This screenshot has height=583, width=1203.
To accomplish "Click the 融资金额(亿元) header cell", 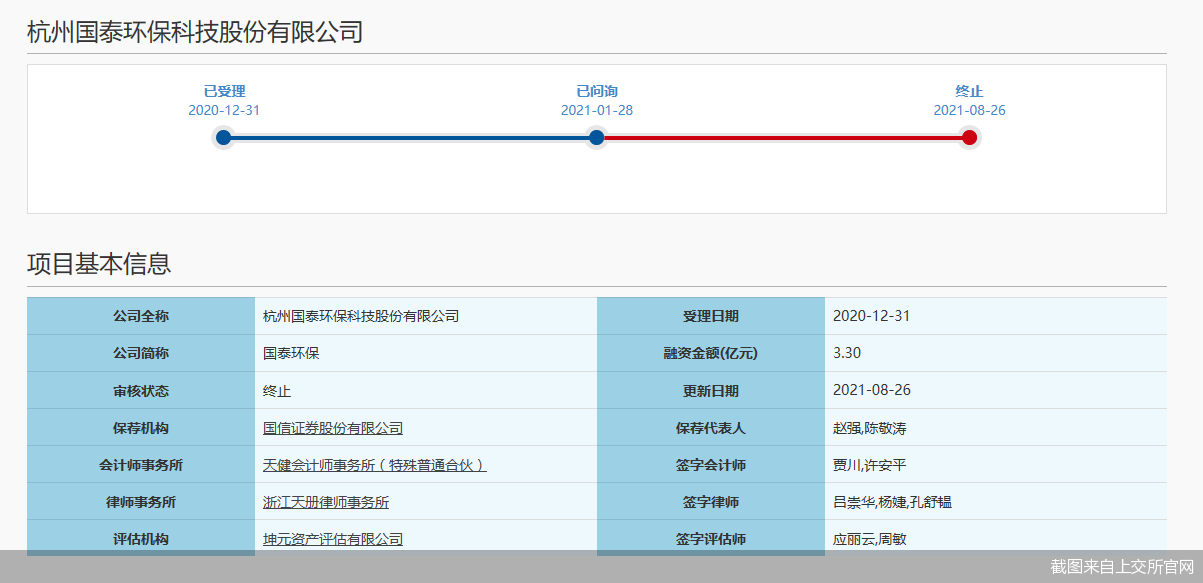I will (711, 353).
